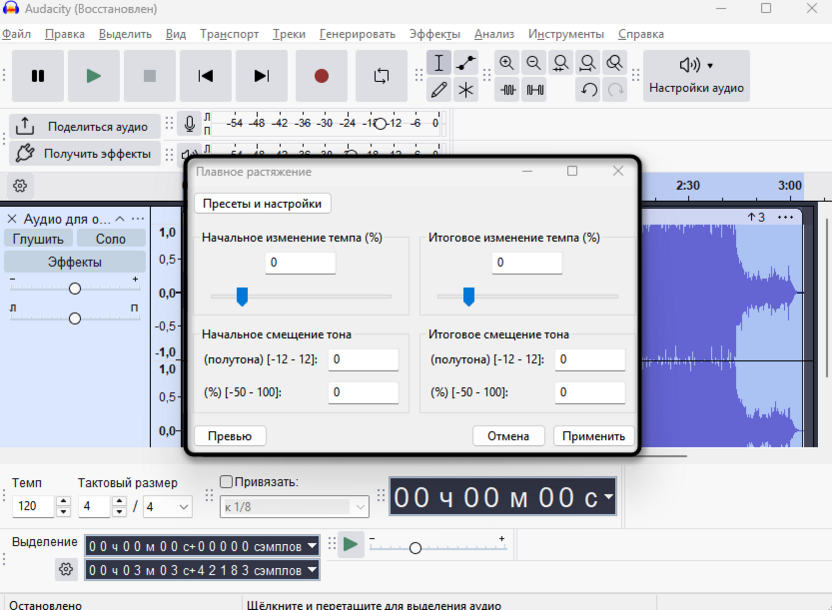Click final pitch percent input field
832x610 pixels.
coord(590,393)
